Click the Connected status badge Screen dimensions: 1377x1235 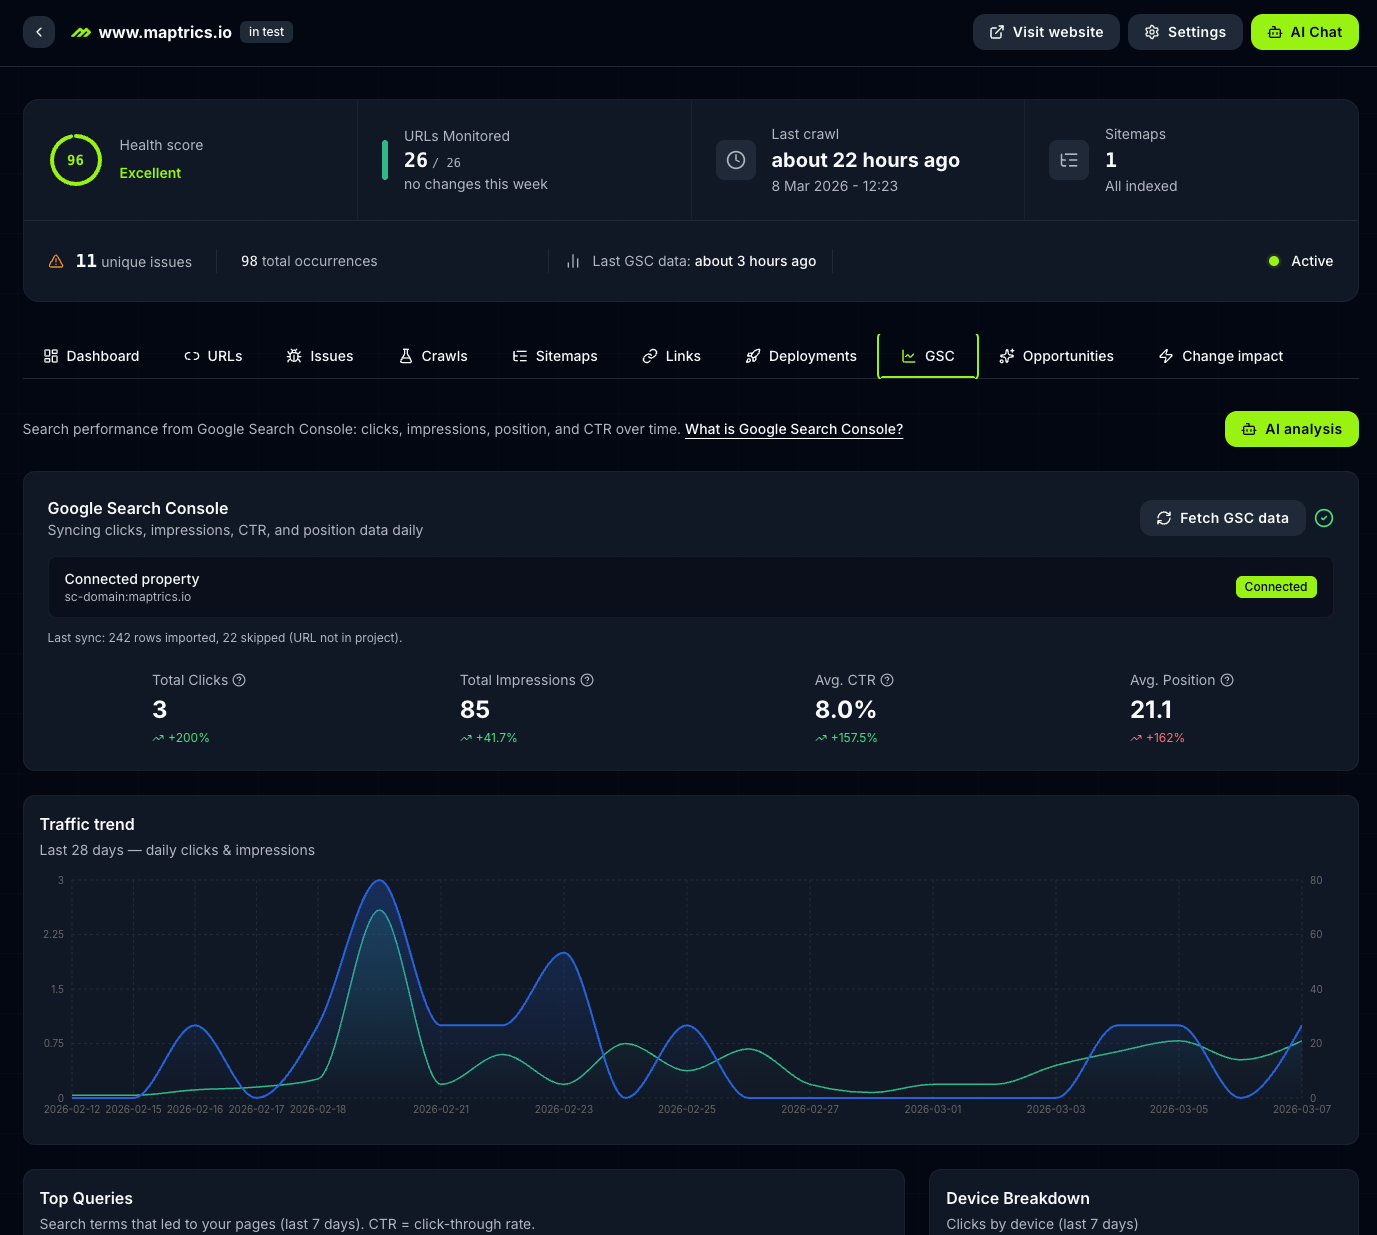(1276, 587)
